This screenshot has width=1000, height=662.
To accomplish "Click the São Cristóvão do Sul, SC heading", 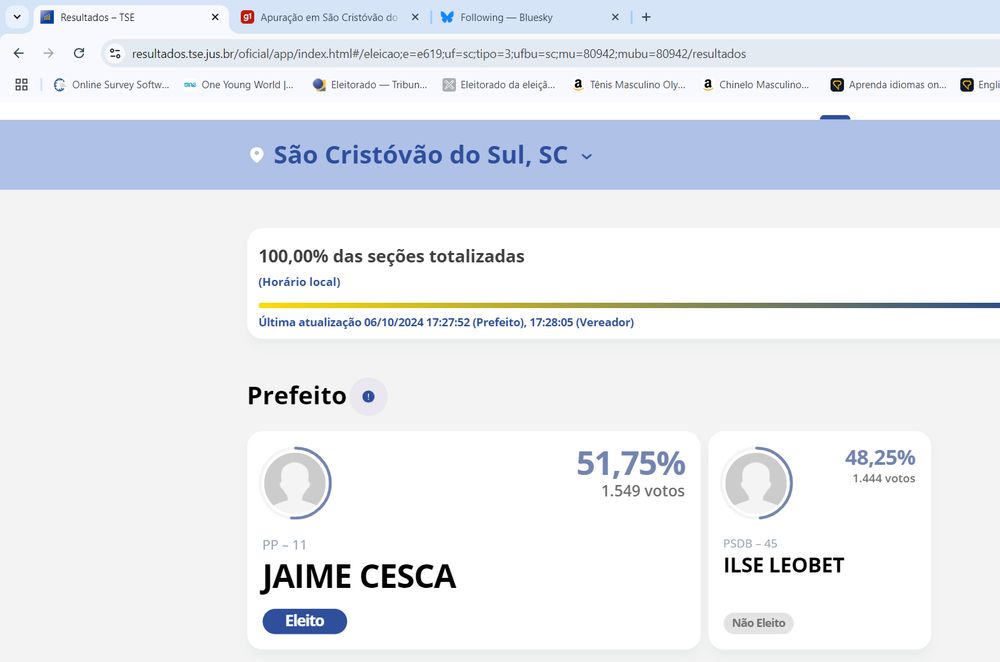I will (420, 155).
